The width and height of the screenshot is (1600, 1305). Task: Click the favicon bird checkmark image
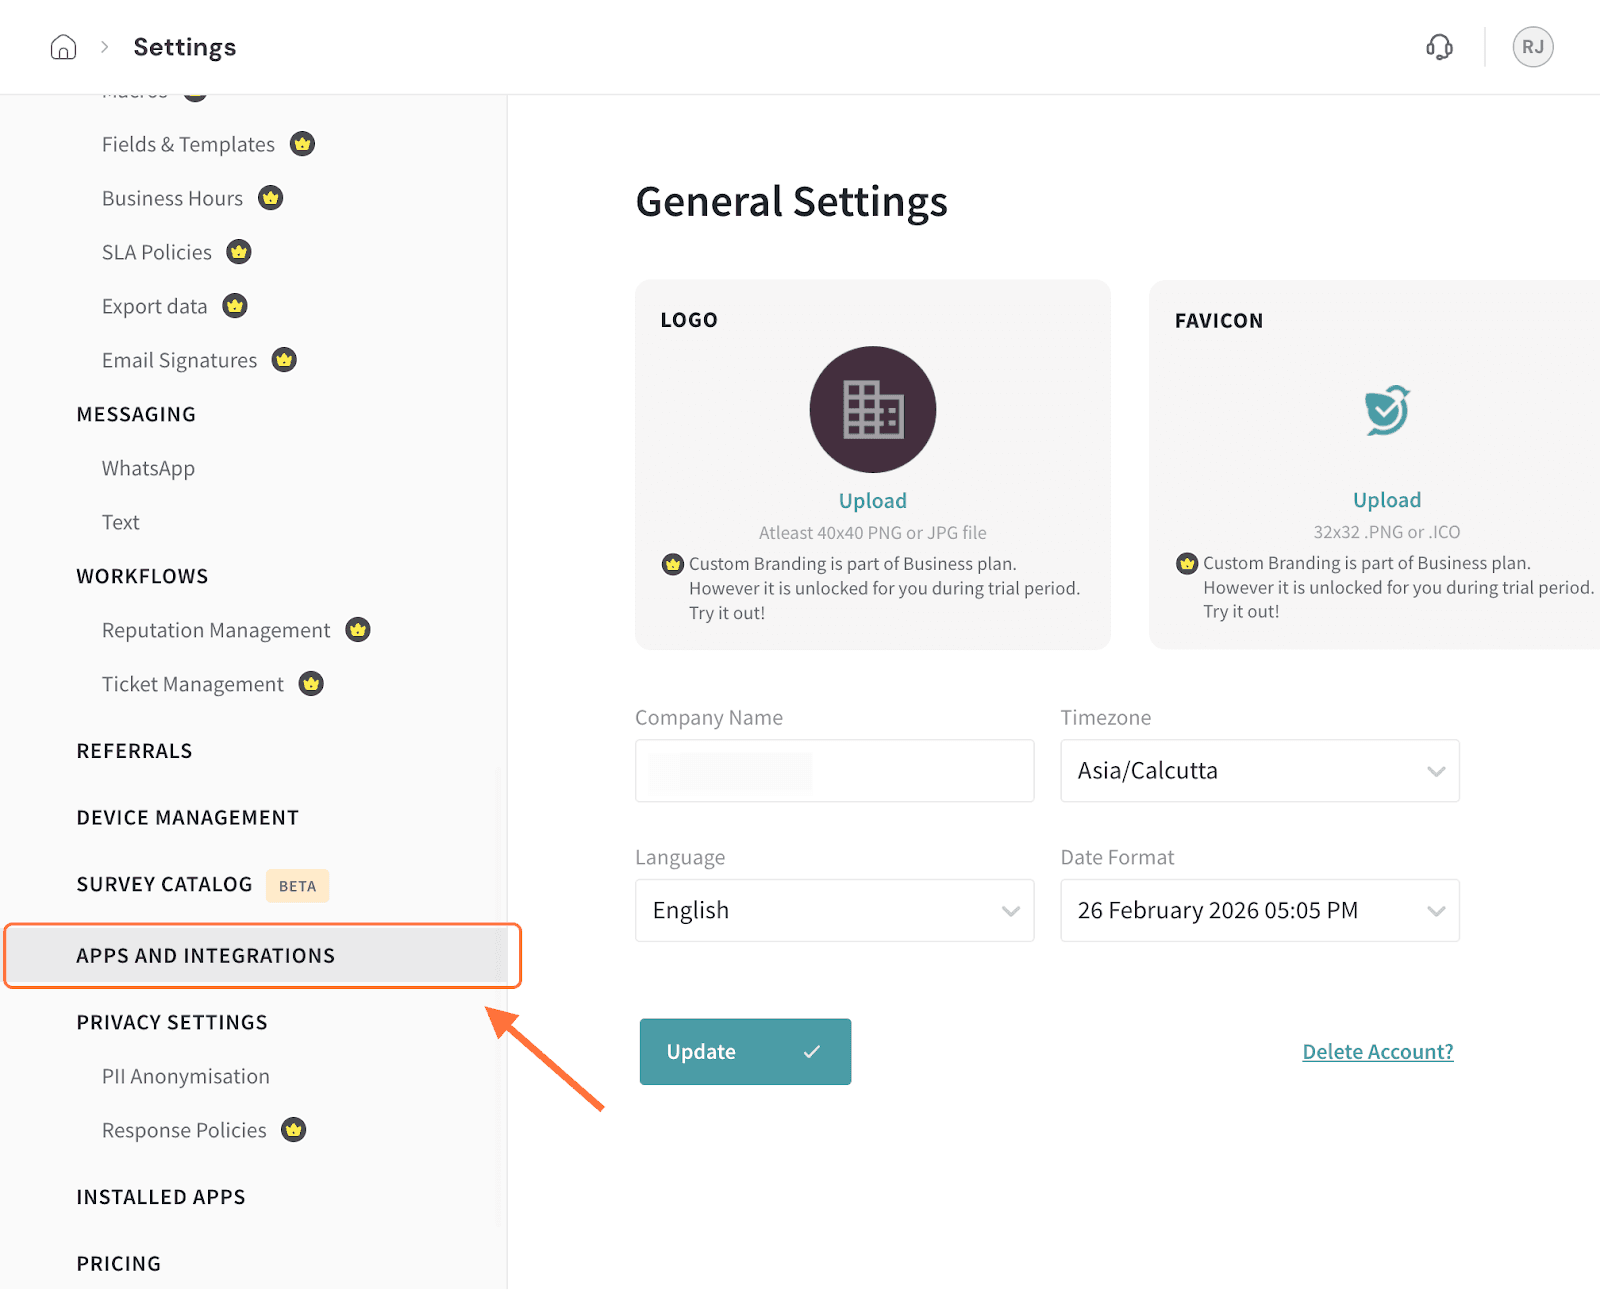(x=1387, y=410)
